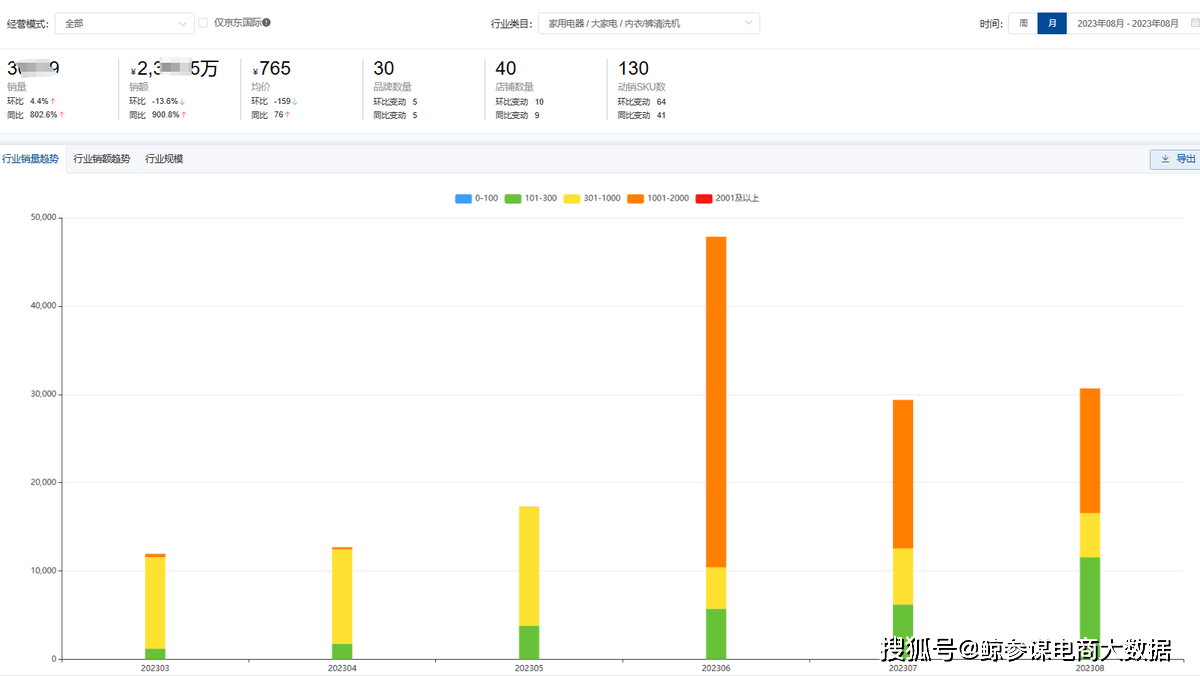Select the 月 time granularity option

tap(1051, 23)
